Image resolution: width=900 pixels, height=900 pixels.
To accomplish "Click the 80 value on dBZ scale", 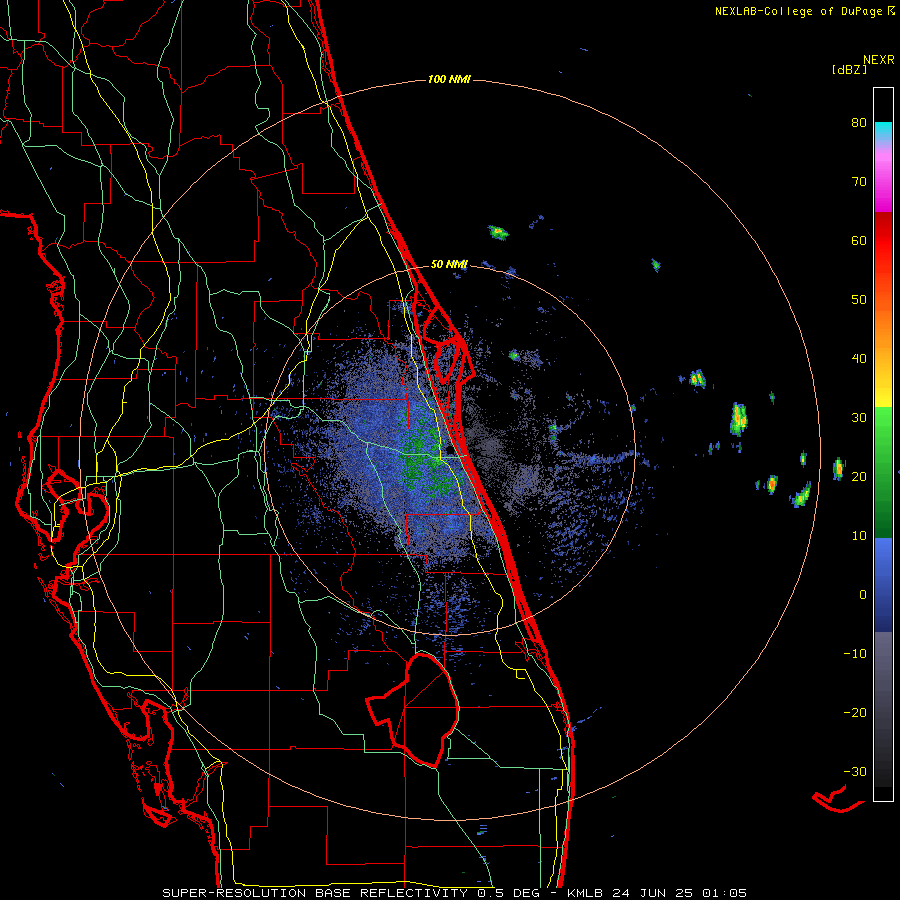I will point(859,123).
